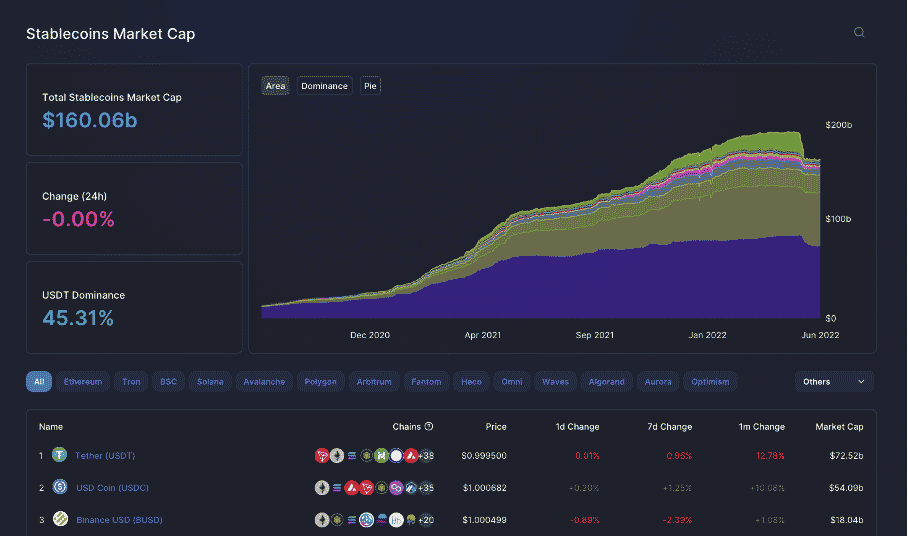This screenshot has width=908, height=536.
Task: Click BUSD market cap $18.04b
Action: tap(847, 520)
